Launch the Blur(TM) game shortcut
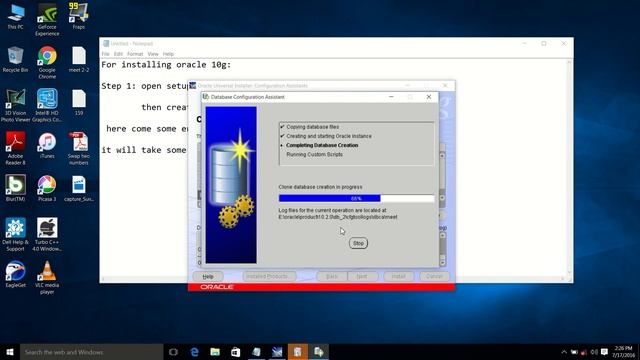640x360 pixels. 16,189
